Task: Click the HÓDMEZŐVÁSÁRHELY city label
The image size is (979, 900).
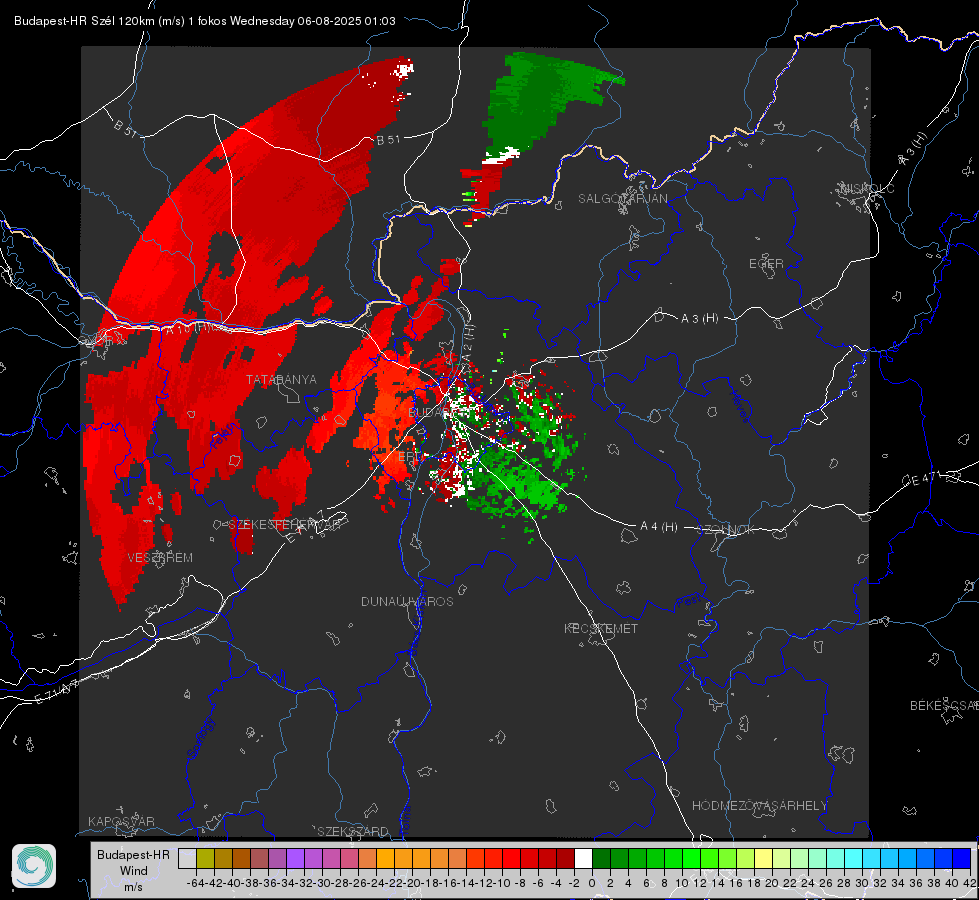Action: [x=759, y=806]
